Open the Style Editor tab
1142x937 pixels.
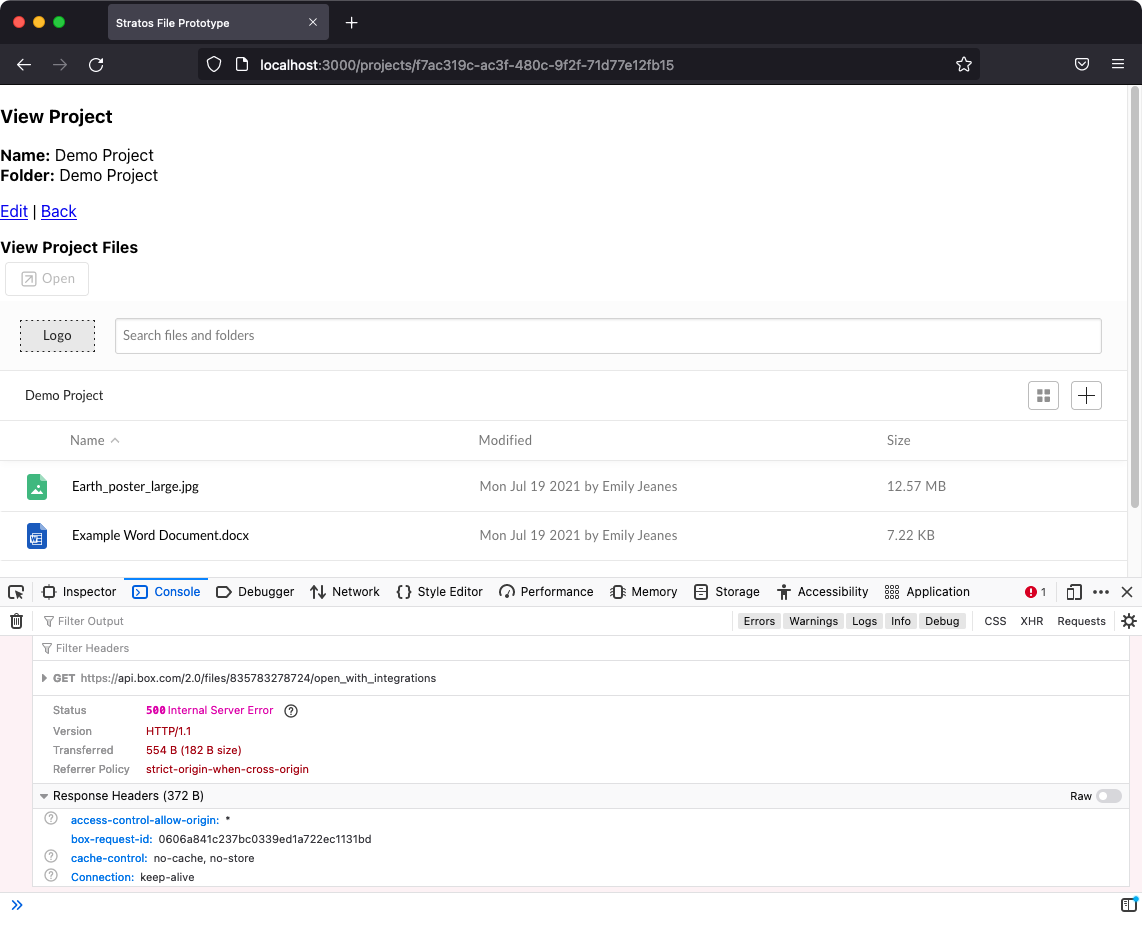[x=439, y=593]
